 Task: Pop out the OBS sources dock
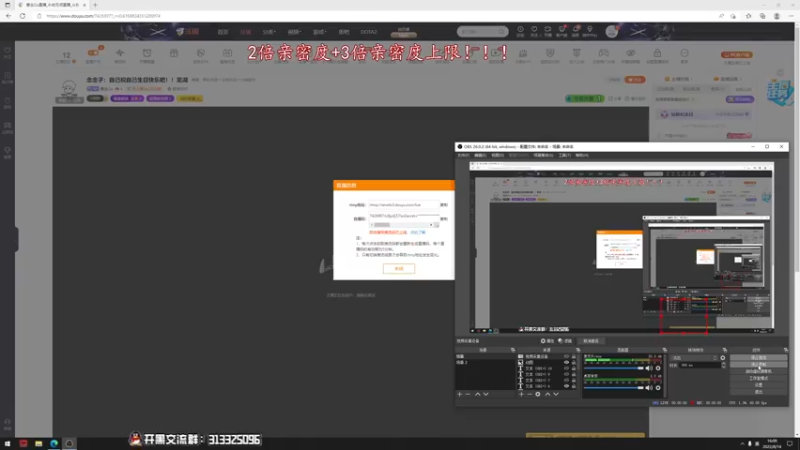[578, 350]
